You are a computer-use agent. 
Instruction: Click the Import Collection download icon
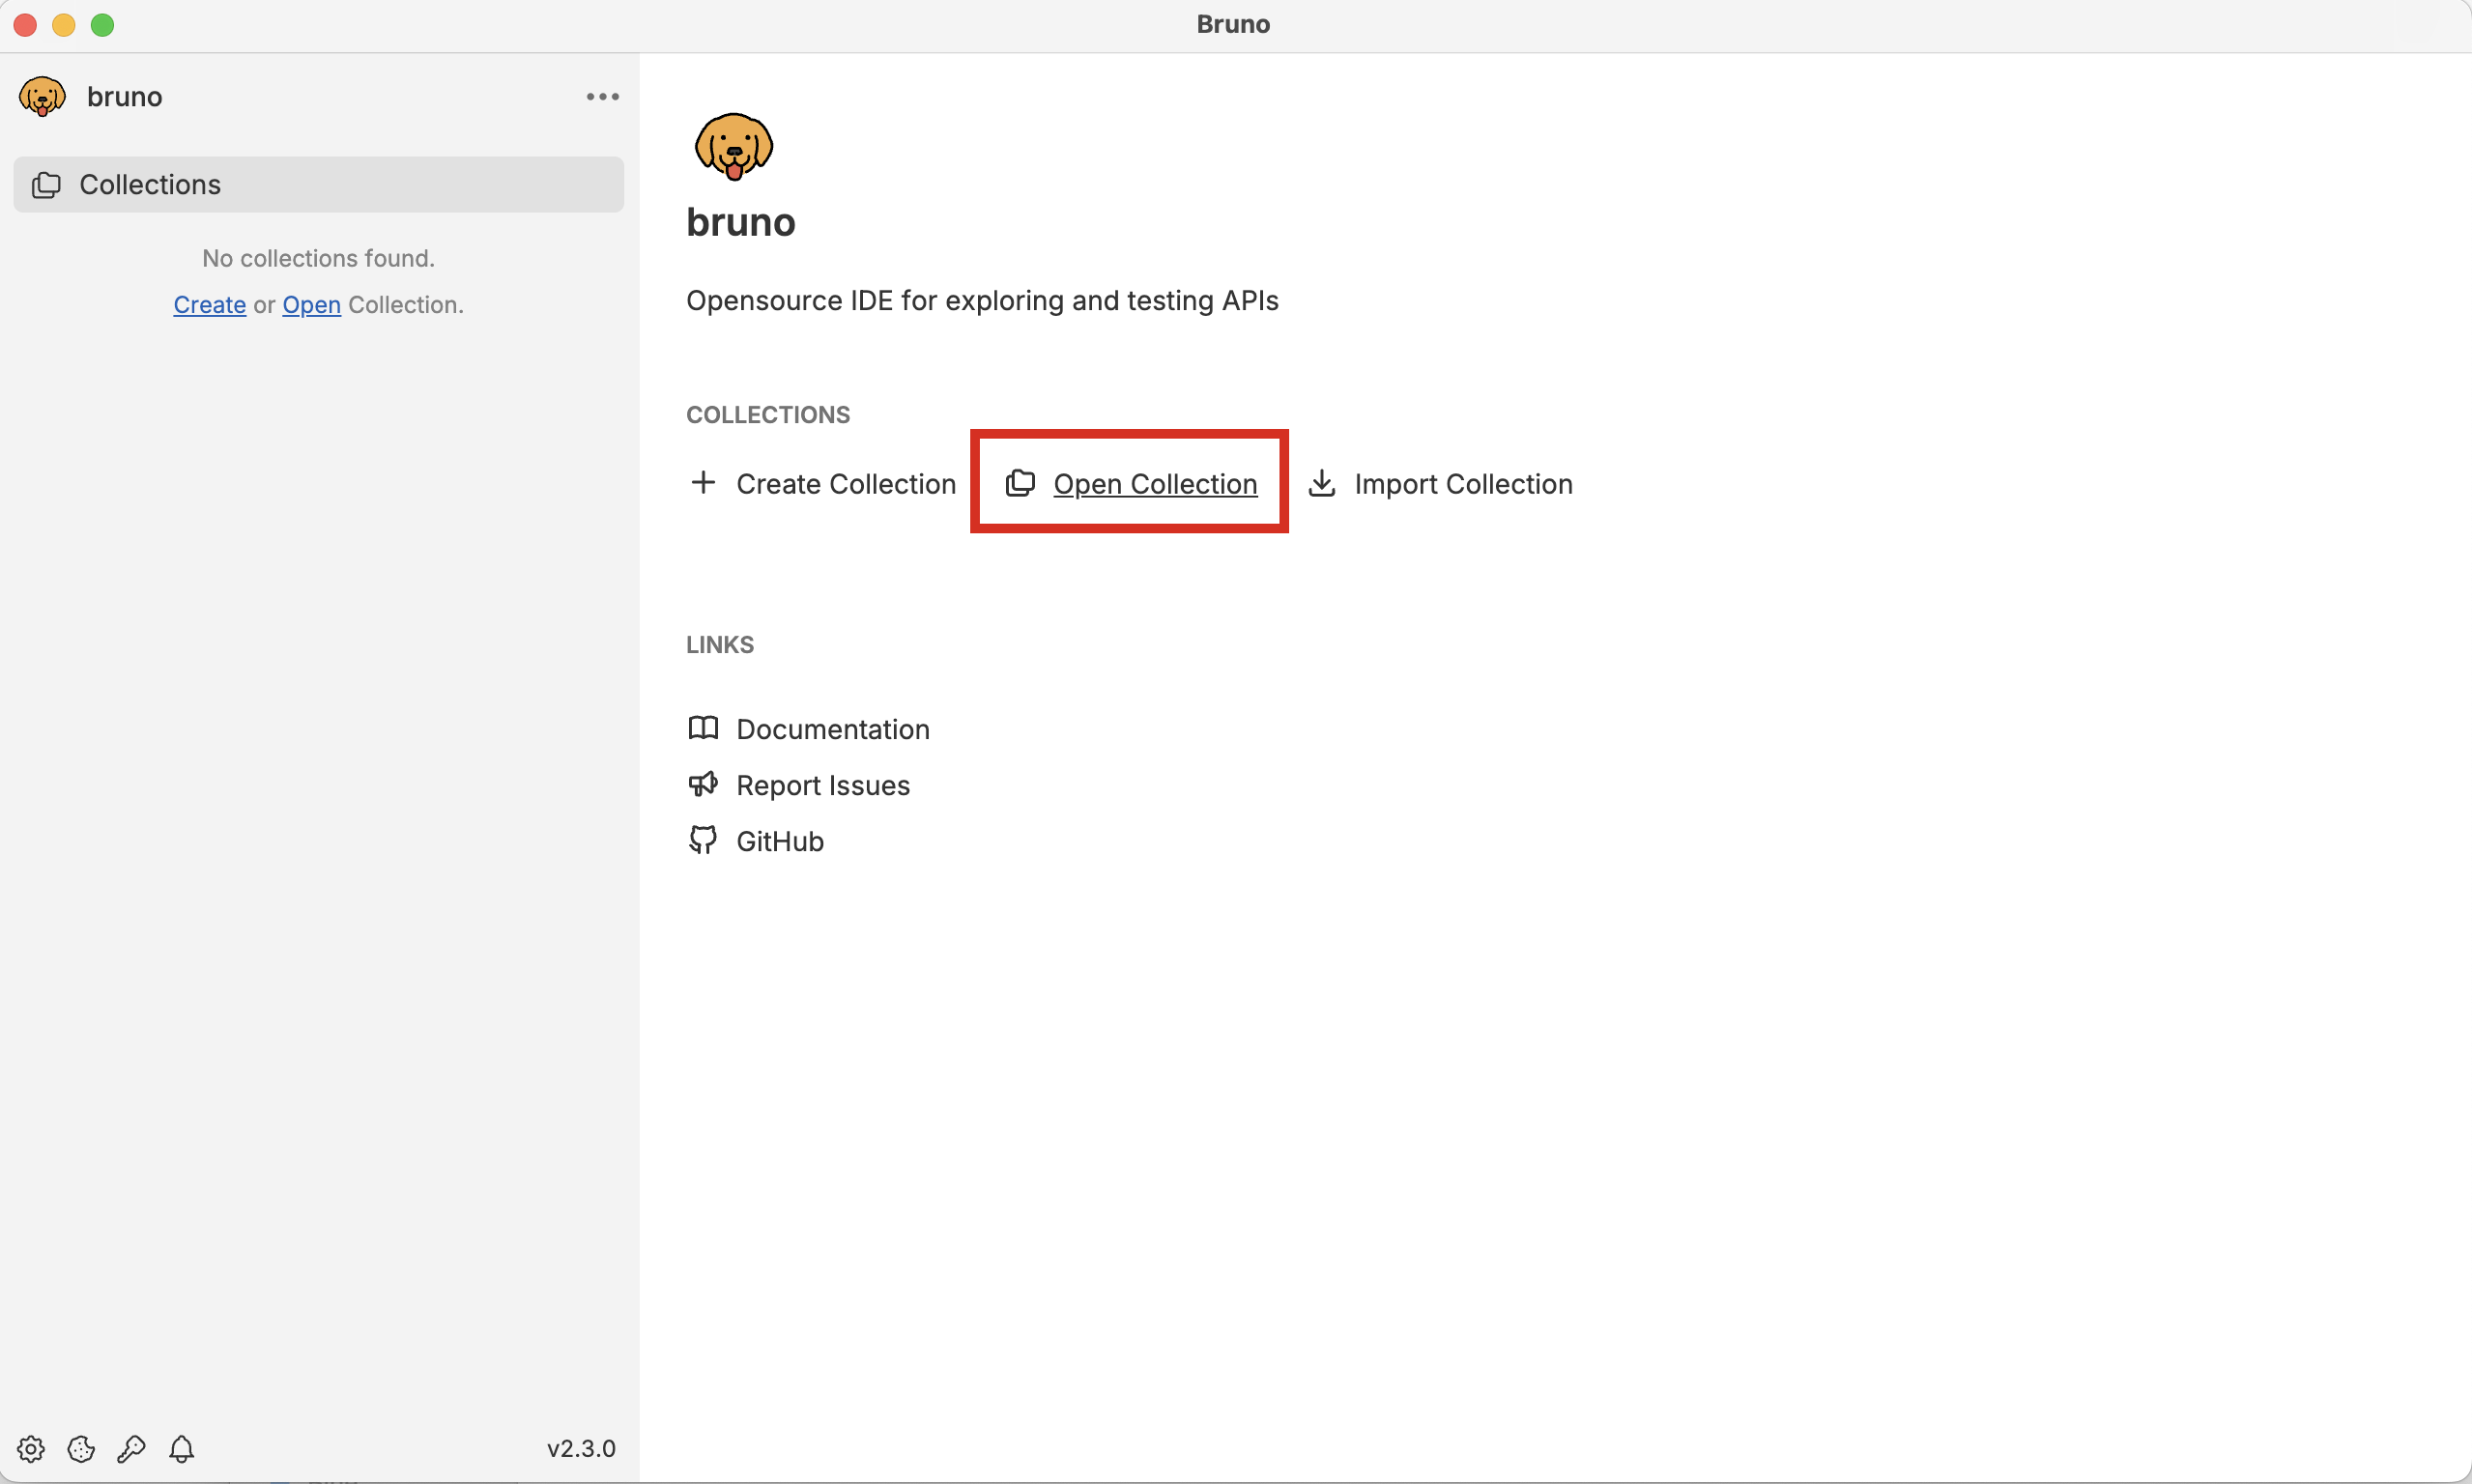pyautogui.click(x=1322, y=483)
